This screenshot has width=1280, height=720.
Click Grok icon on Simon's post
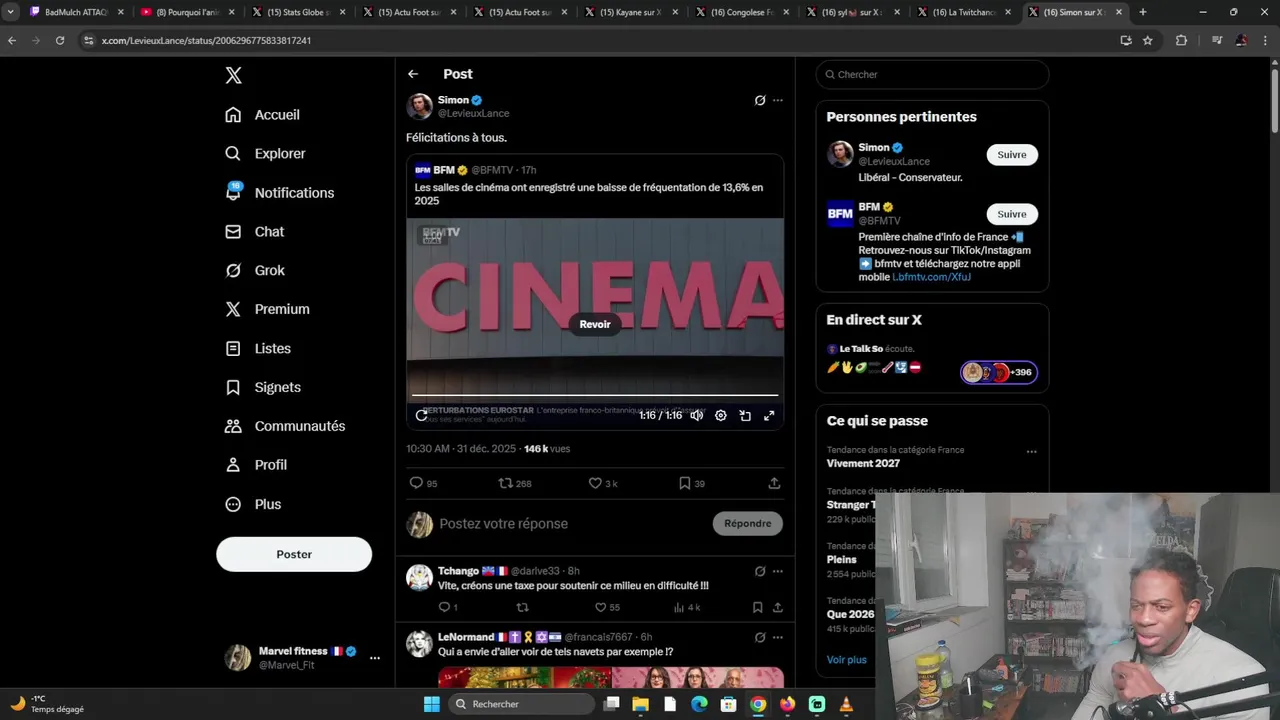click(760, 101)
